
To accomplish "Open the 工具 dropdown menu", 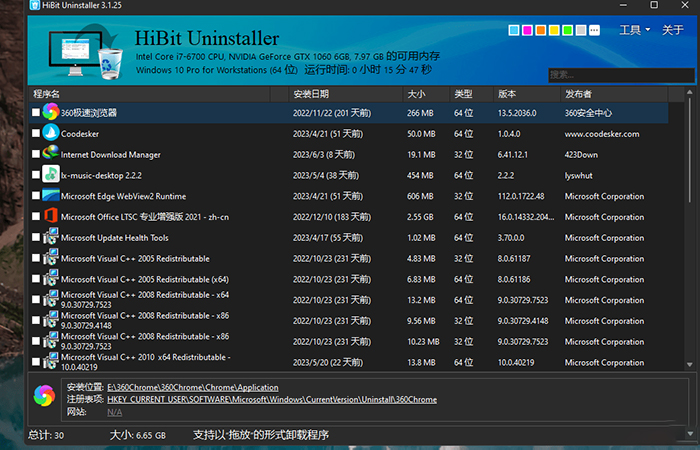I will click(x=634, y=30).
